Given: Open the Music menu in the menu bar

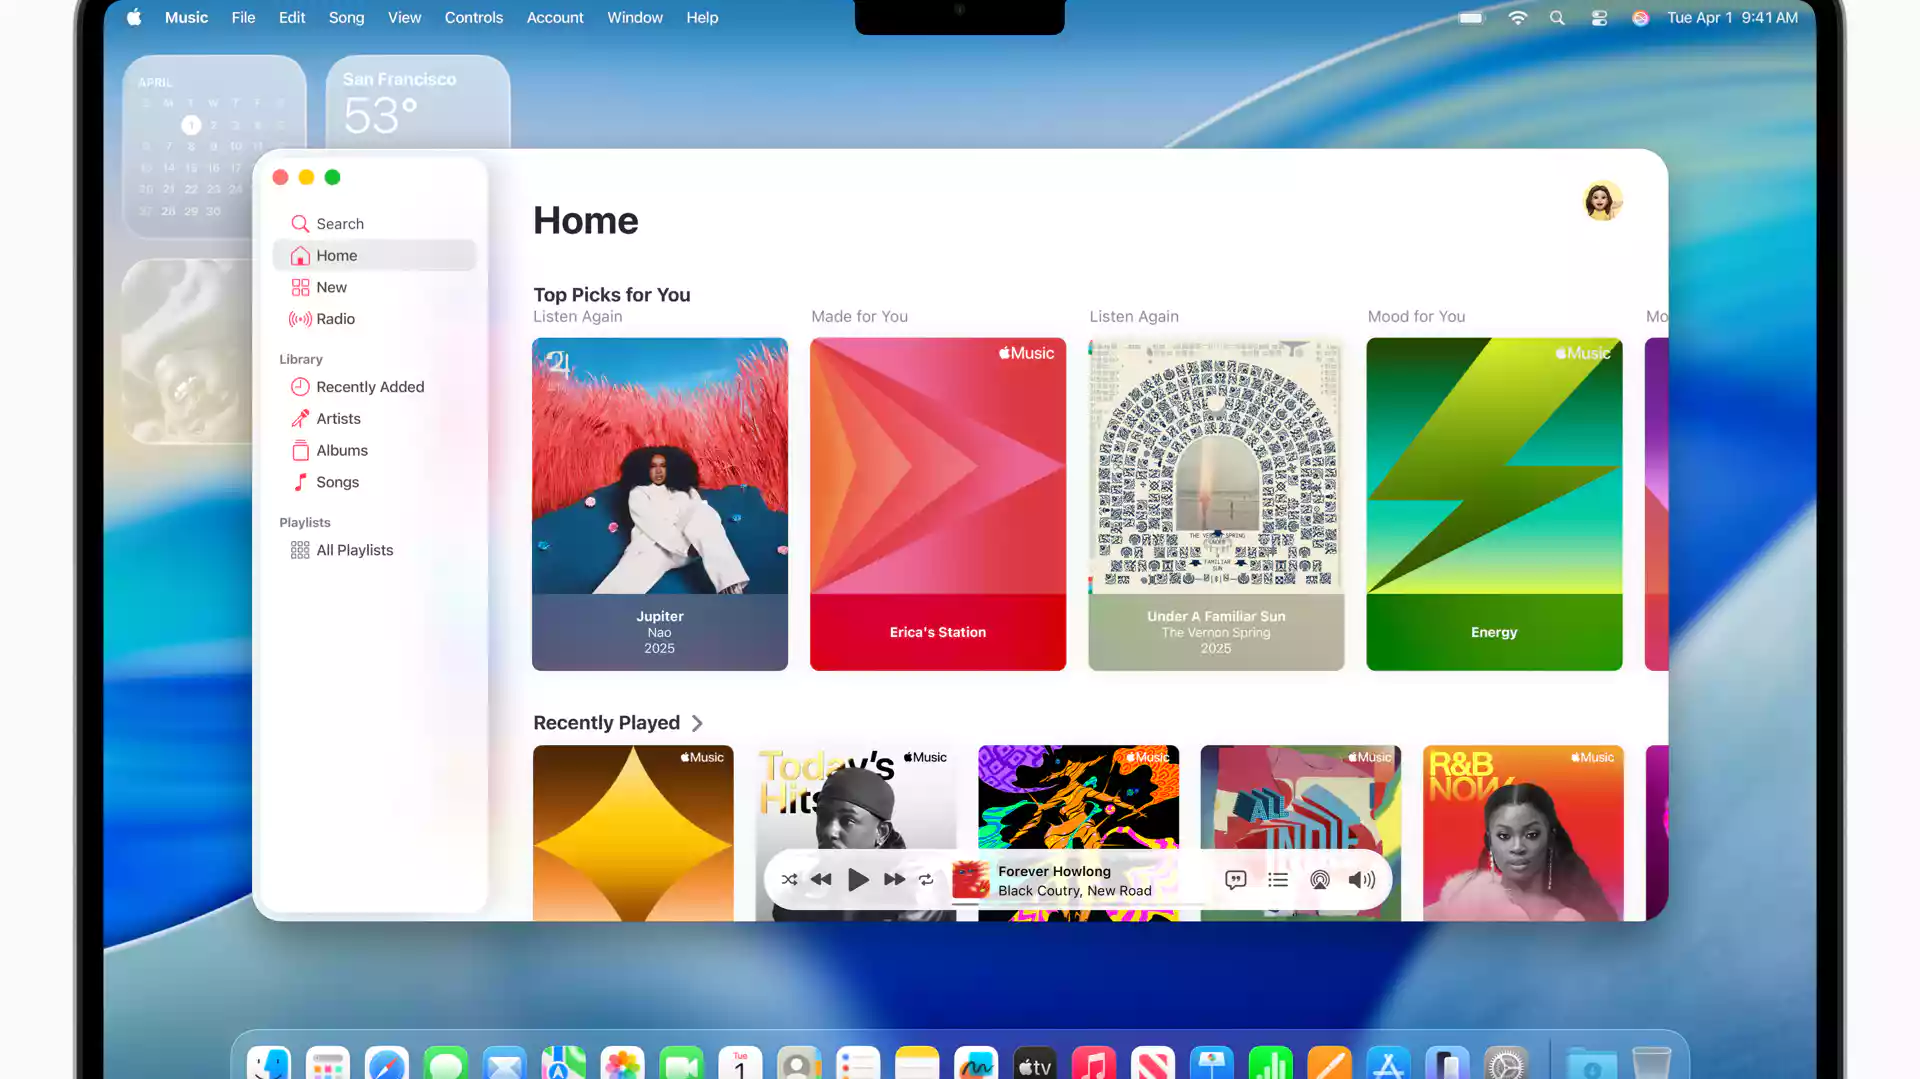Looking at the screenshot, I should click(186, 17).
